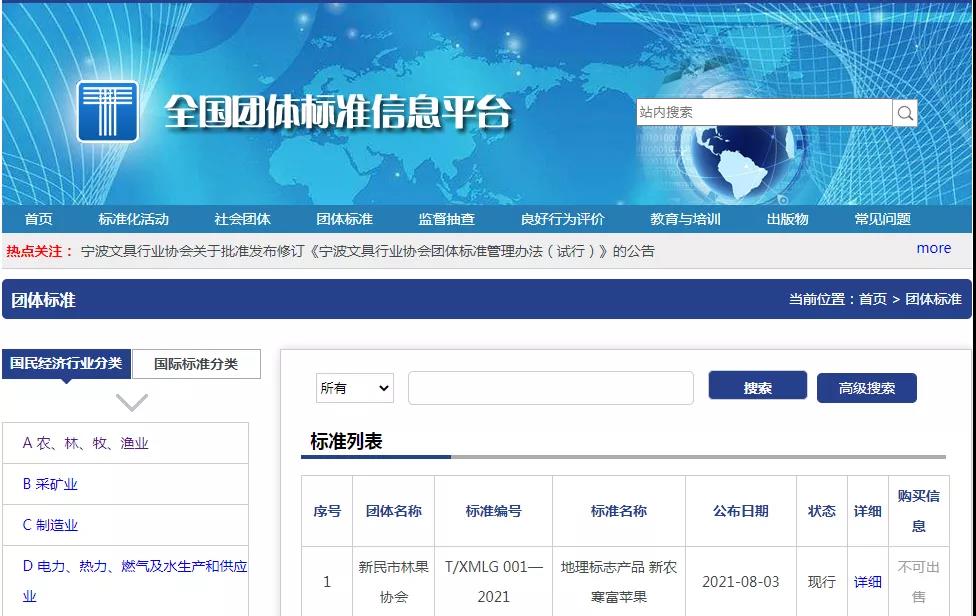Image resolution: width=976 pixels, height=616 pixels.
Task: Switch to 国际标准分类 tab
Action: pos(196,364)
